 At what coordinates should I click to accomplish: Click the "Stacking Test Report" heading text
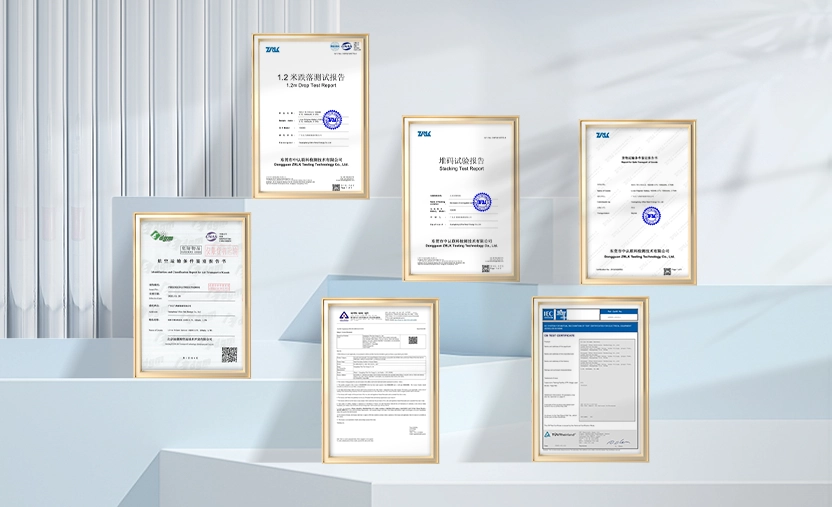click(x=461, y=166)
